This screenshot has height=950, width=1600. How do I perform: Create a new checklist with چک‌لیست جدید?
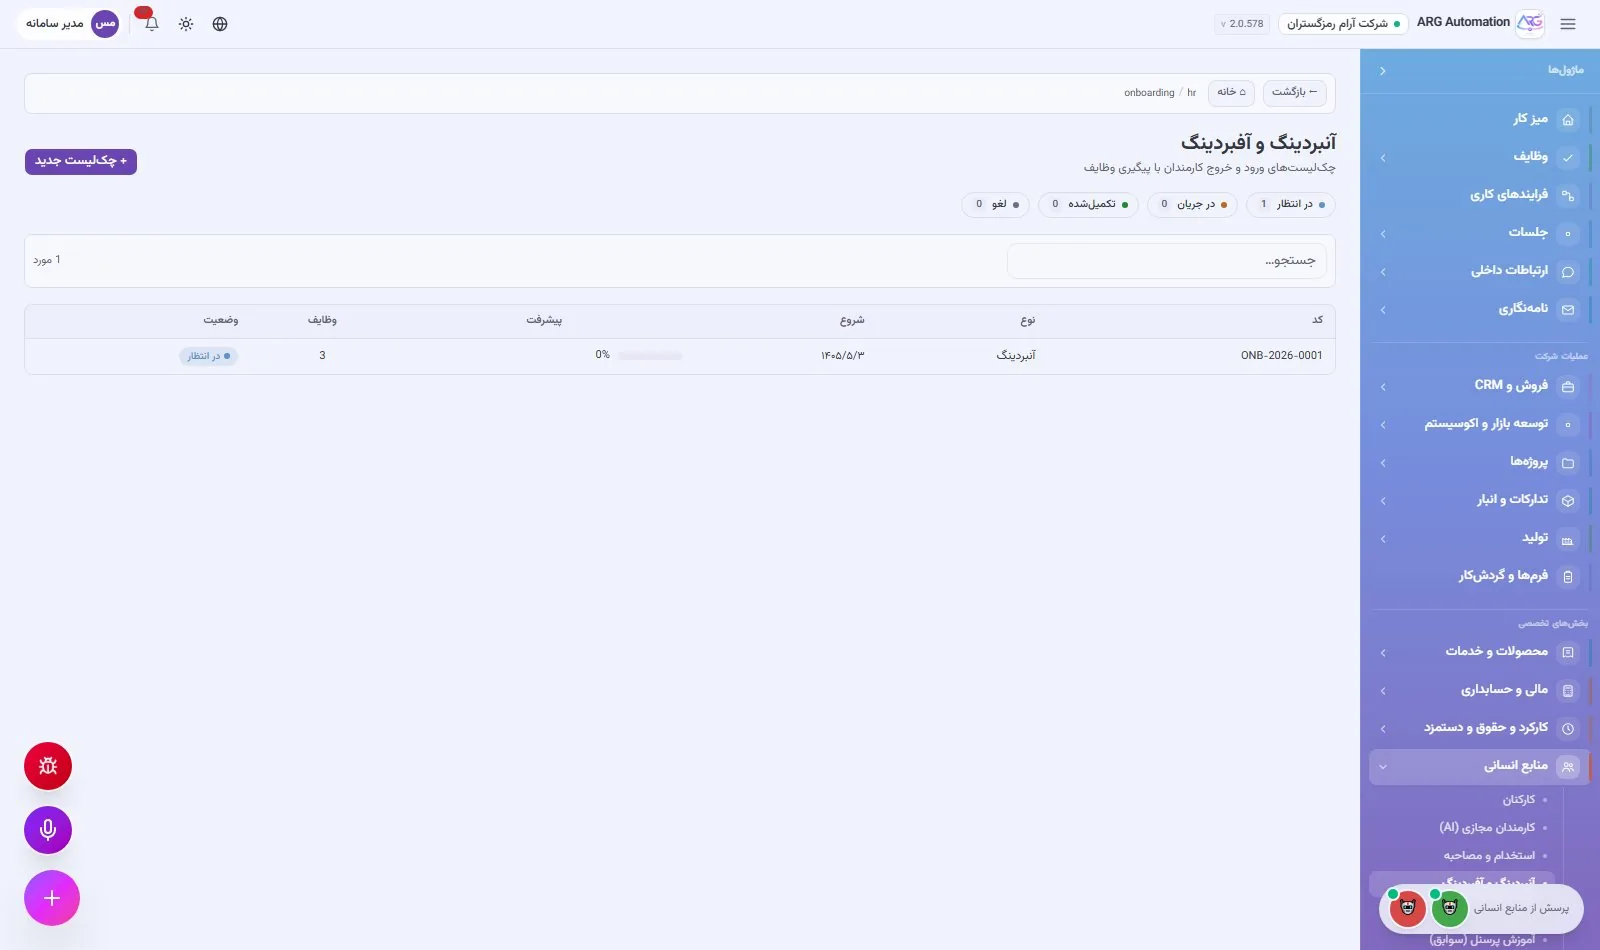pyautogui.click(x=81, y=161)
